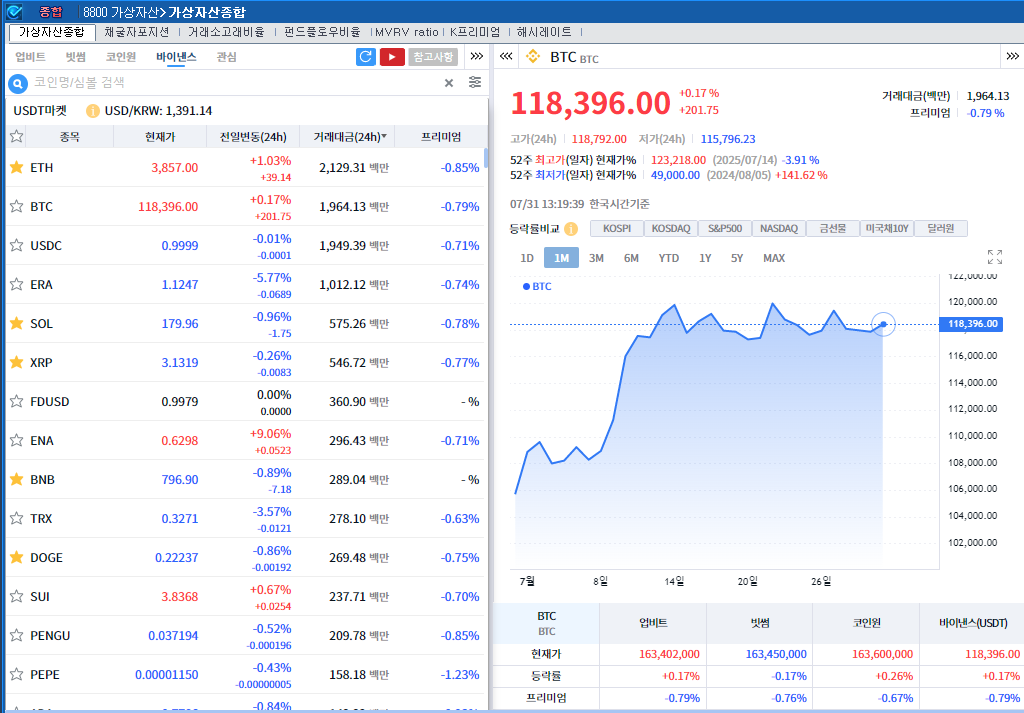Click the refresh icon in coin list
Screen dimensions: 1024x713
click(x=365, y=57)
